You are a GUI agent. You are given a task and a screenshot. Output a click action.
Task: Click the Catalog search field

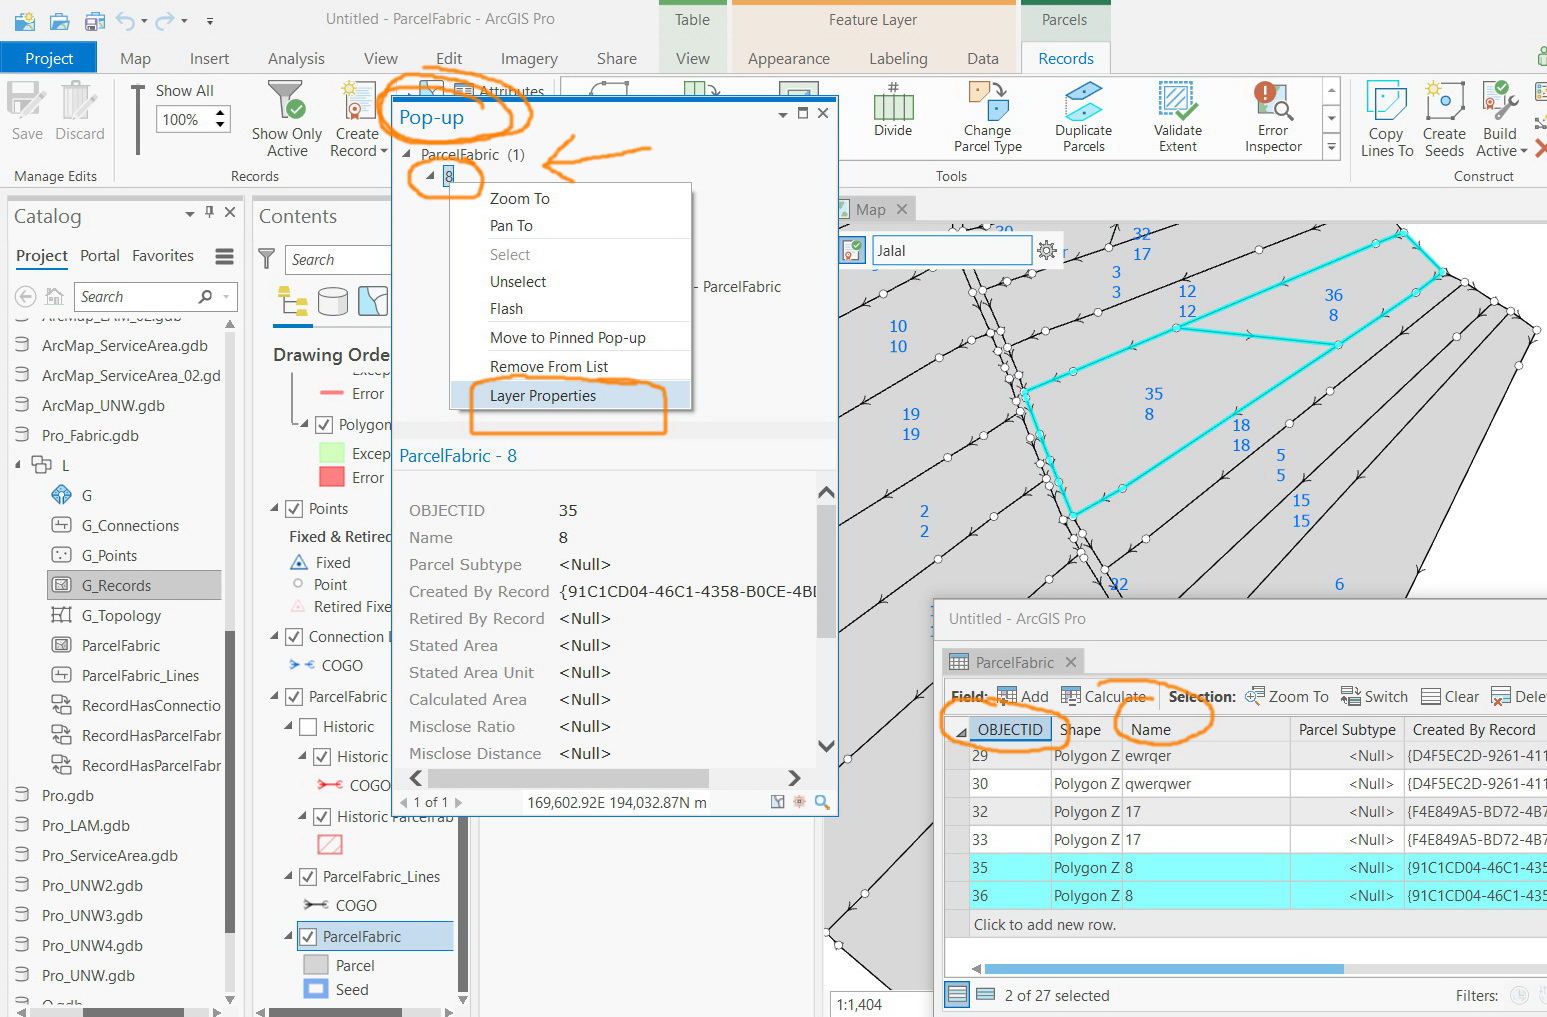click(x=155, y=297)
